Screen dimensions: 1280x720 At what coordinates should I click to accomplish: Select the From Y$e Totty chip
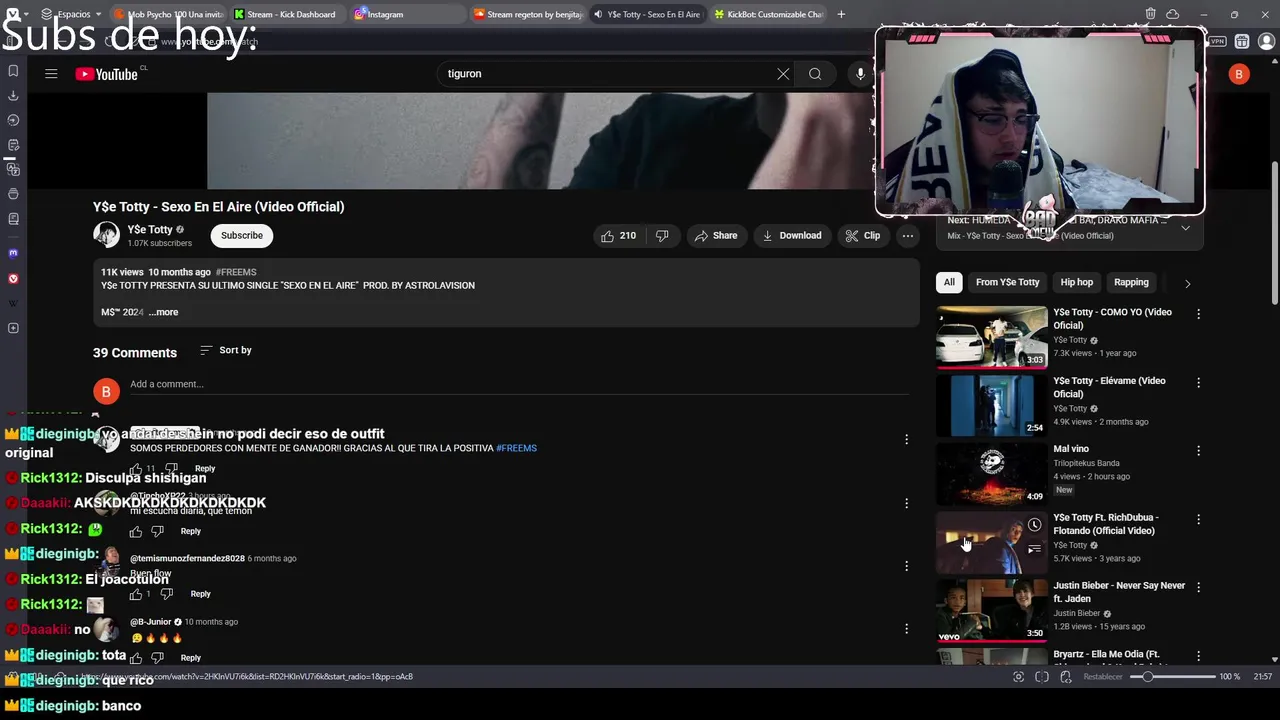tap(1007, 282)
